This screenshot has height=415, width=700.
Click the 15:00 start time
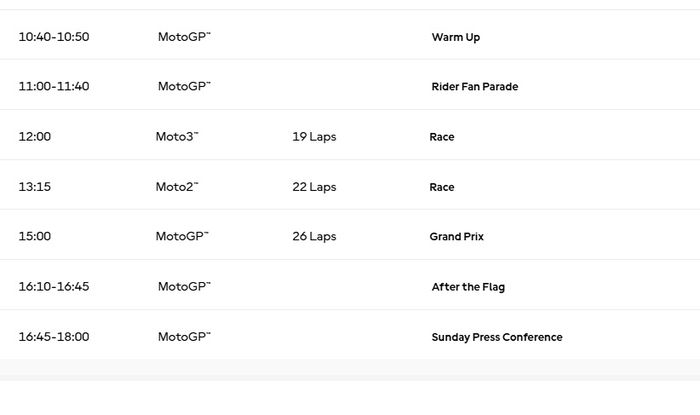pos(34,237)
